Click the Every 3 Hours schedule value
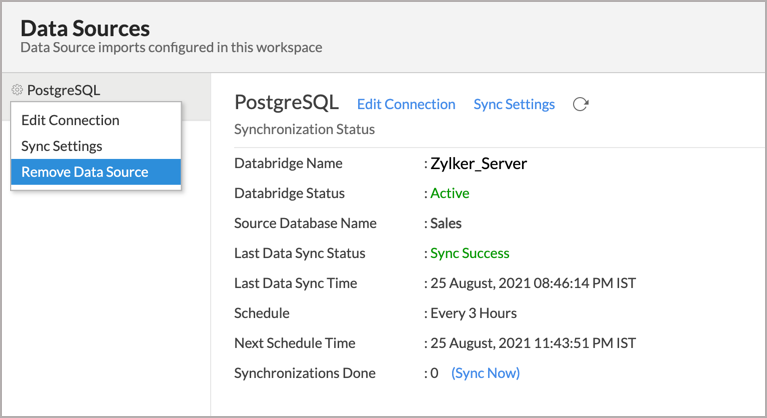The image size is (767, 418). click(x=473, y=313)
